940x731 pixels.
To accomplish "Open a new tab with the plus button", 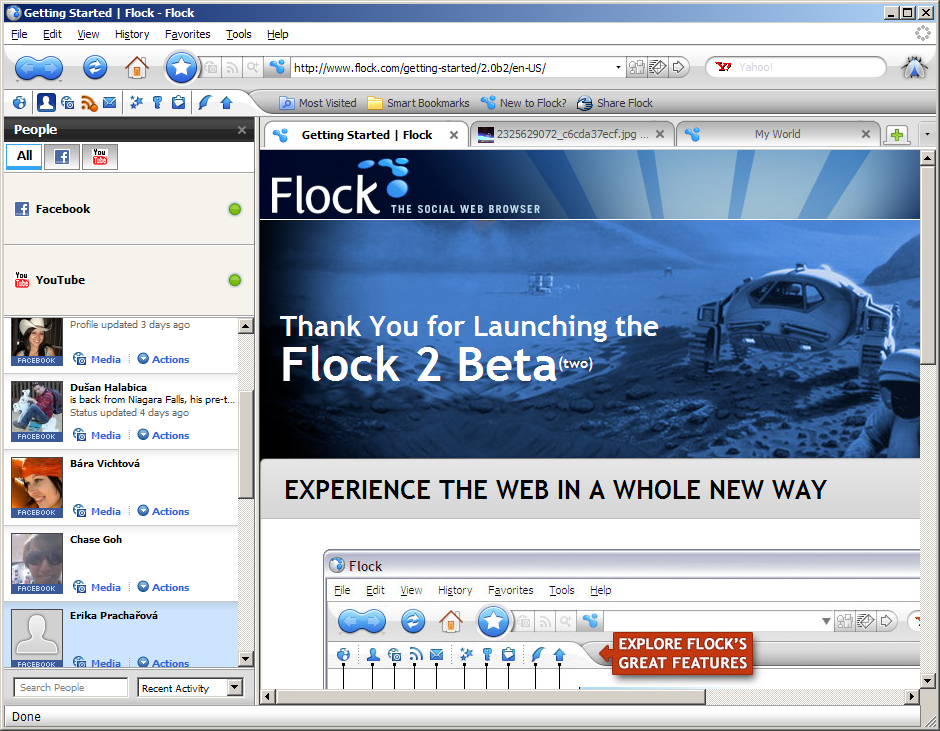I will click(897, 135).
